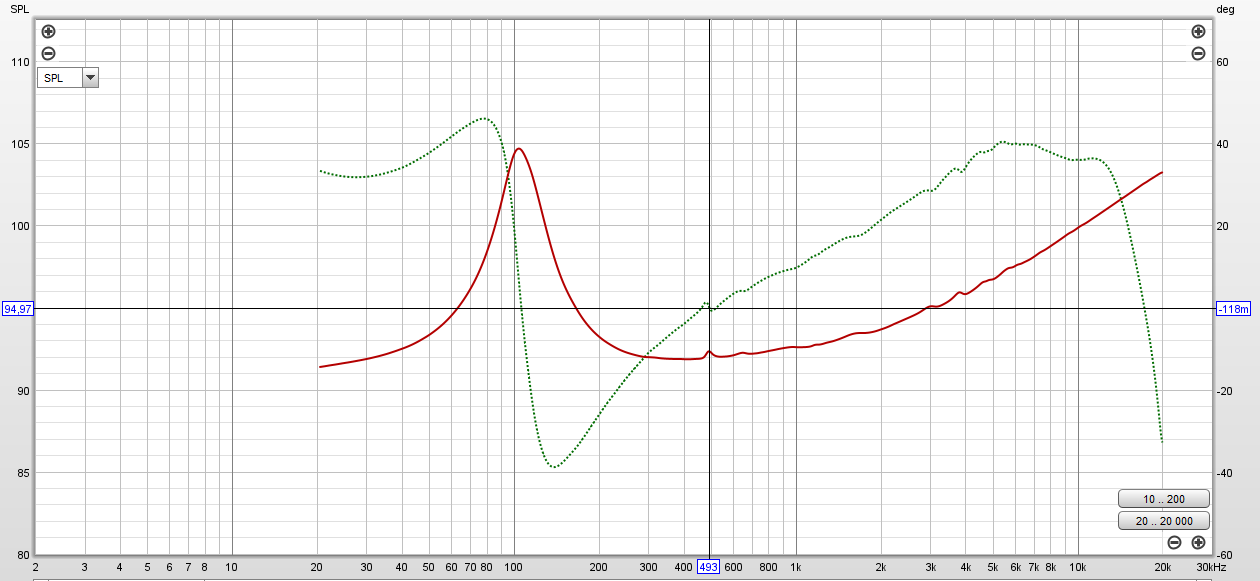This screenshot has width=1260, height=581.
Task: Click the 493 cursor frequency field
Action: pyautogui.click(x=709, y=567)
